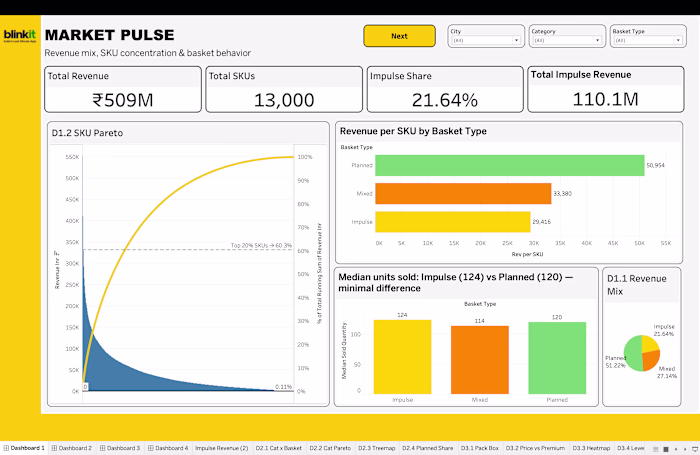Click the Total Impulse Revenue 110.1M value
Image resolution: width=700 pixels, height=455 pixels.
click(x=605, y=99)
